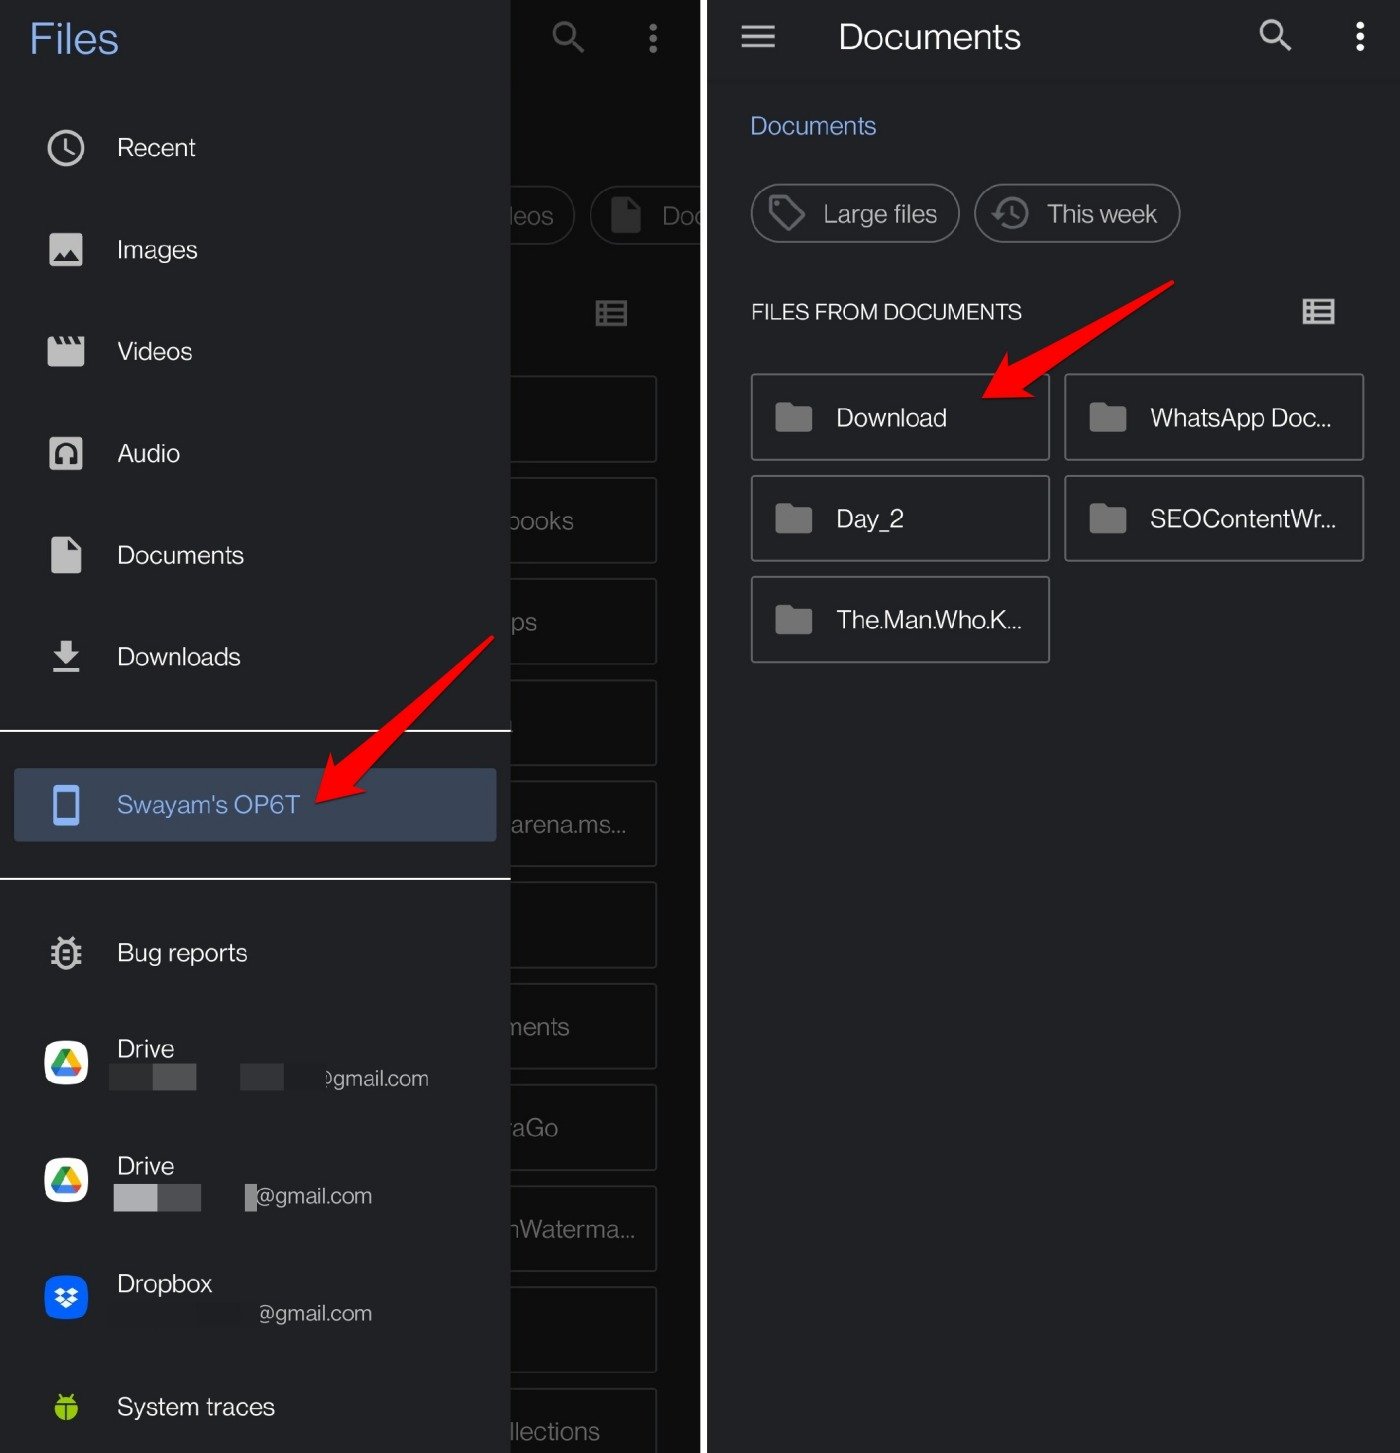
Task: Select the This week filter chip
Action: click(1077, 214)
